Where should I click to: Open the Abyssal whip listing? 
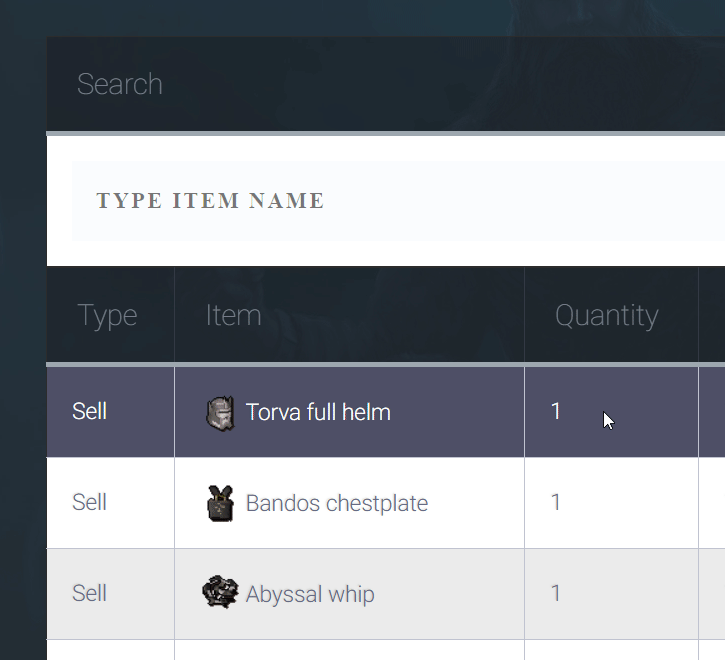tap(310, 594)
